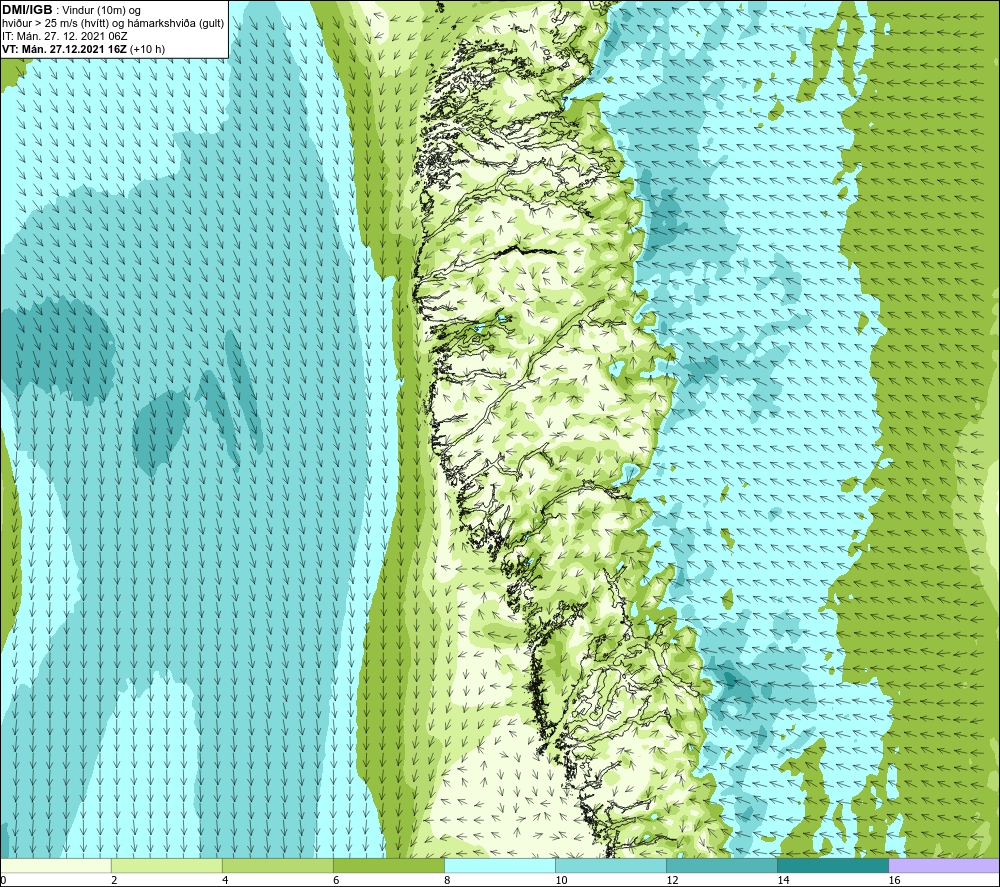Click the "10" scale label
The height and width of the screenshot is (887, 1000).
click(561, 881)
